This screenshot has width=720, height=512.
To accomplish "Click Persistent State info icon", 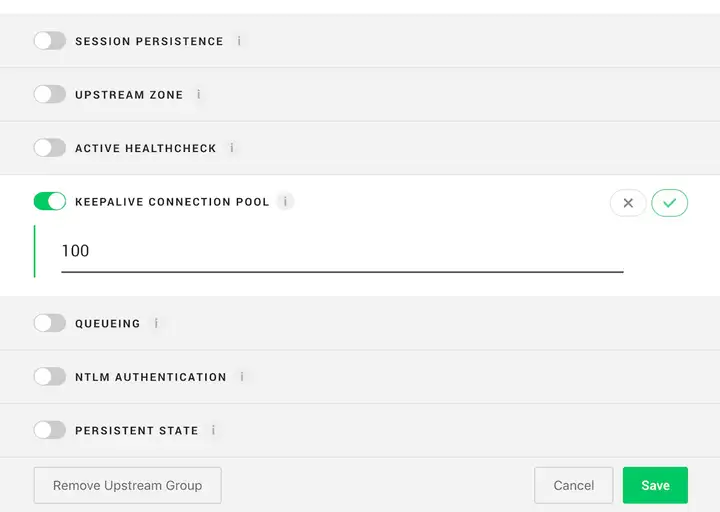I will click(x=214, y=431).
